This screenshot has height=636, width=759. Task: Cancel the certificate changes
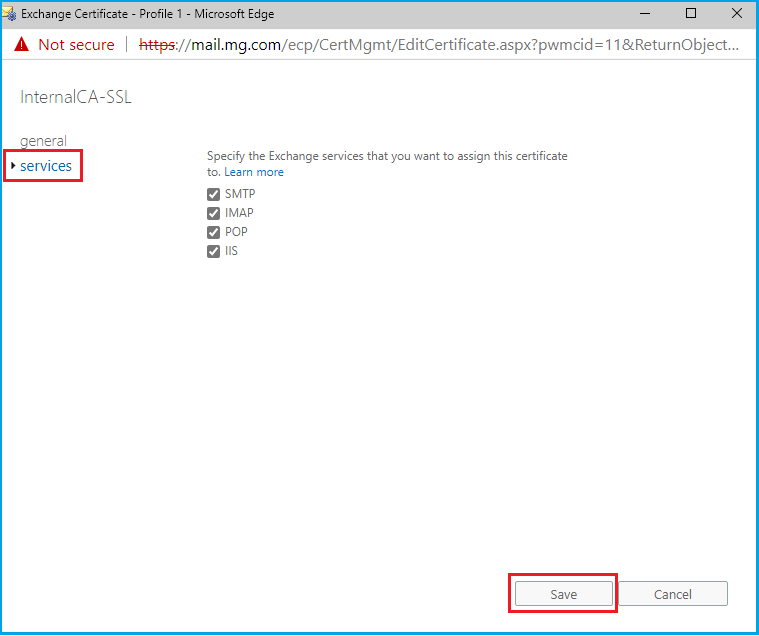click(672, 594)
